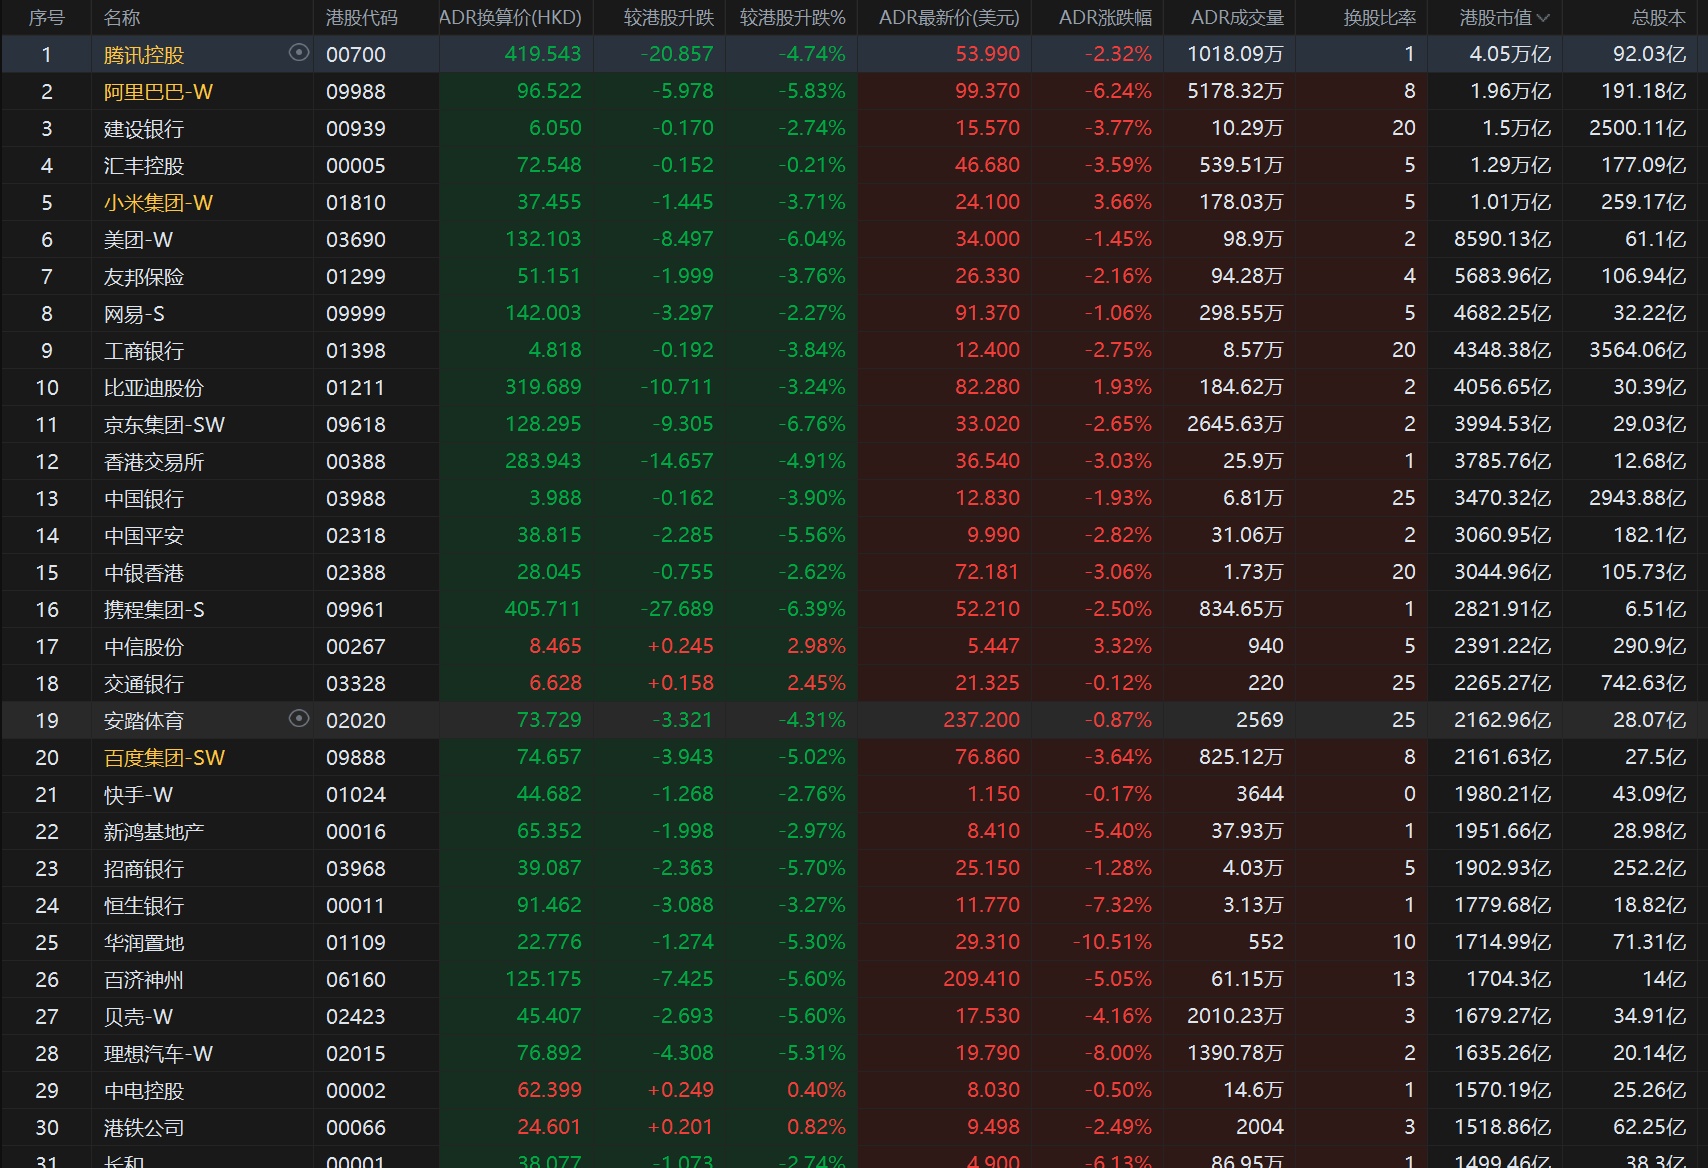Viewport: 1708px width, 1168px height.
Task: Click the 总股本 column header
Action: pos(1658,18)
